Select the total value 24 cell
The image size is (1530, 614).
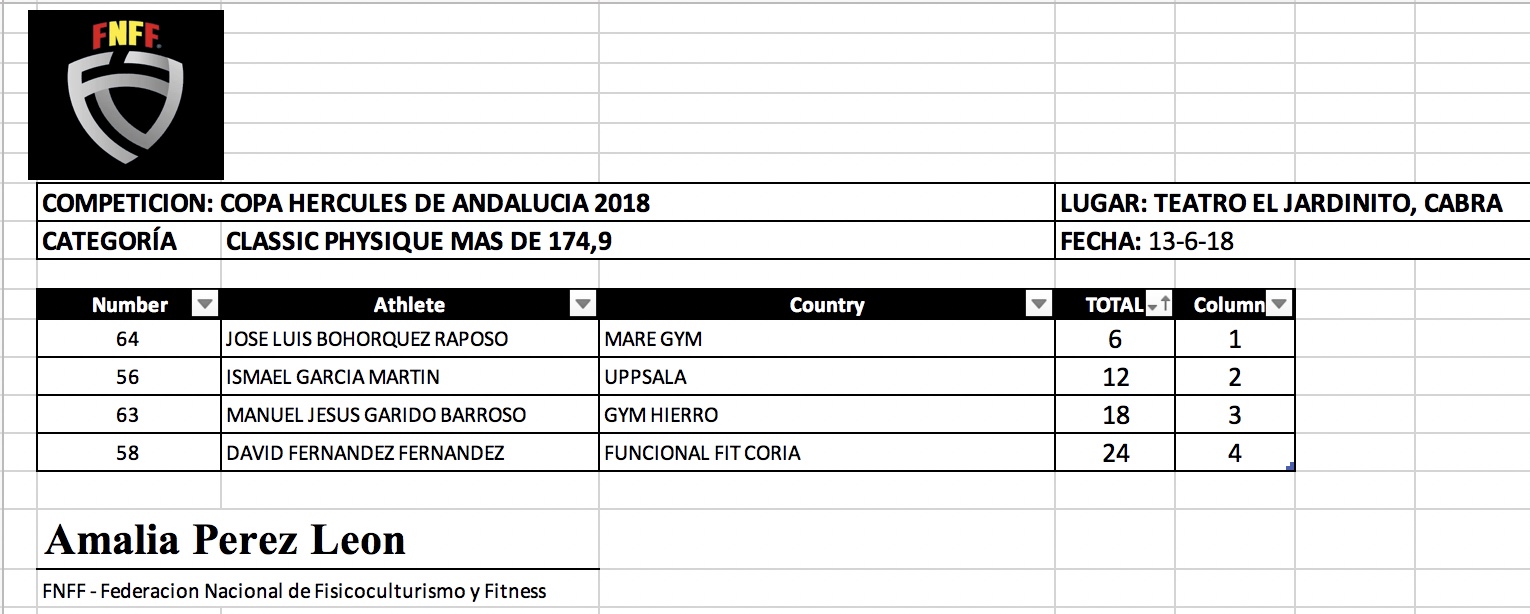[x=1115, y=453]
